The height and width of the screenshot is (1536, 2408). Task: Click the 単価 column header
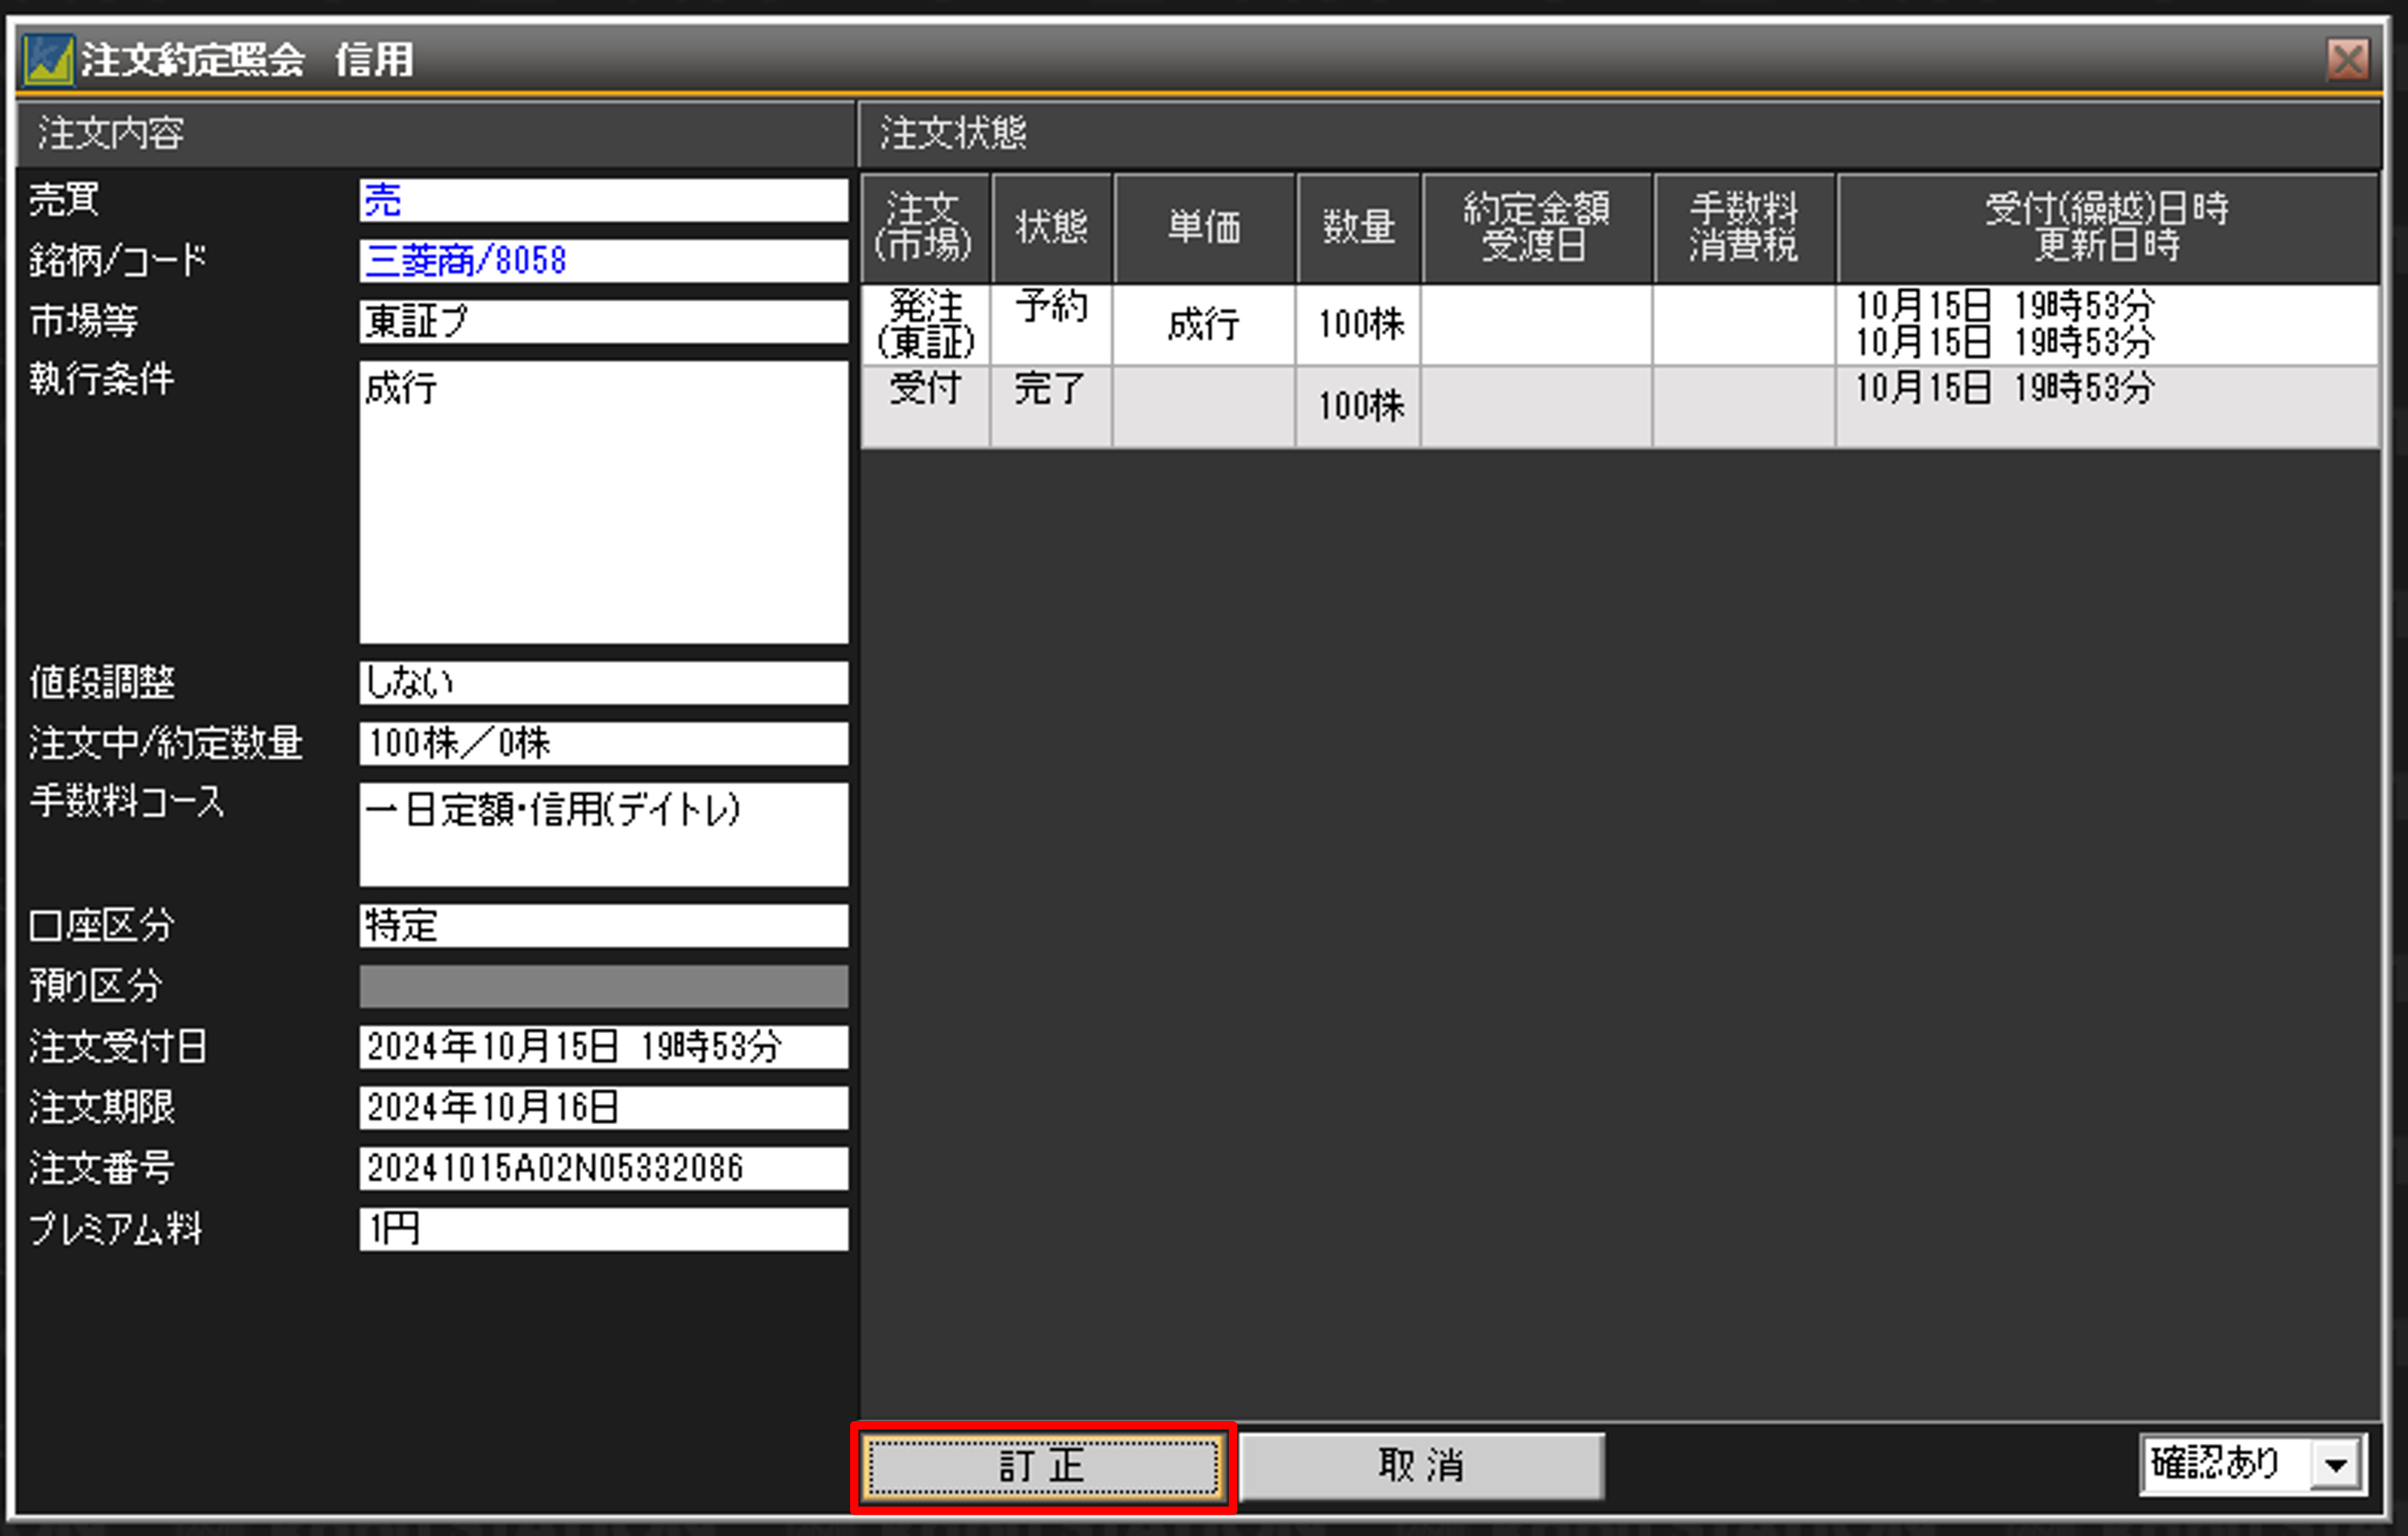pos(1205,228)
